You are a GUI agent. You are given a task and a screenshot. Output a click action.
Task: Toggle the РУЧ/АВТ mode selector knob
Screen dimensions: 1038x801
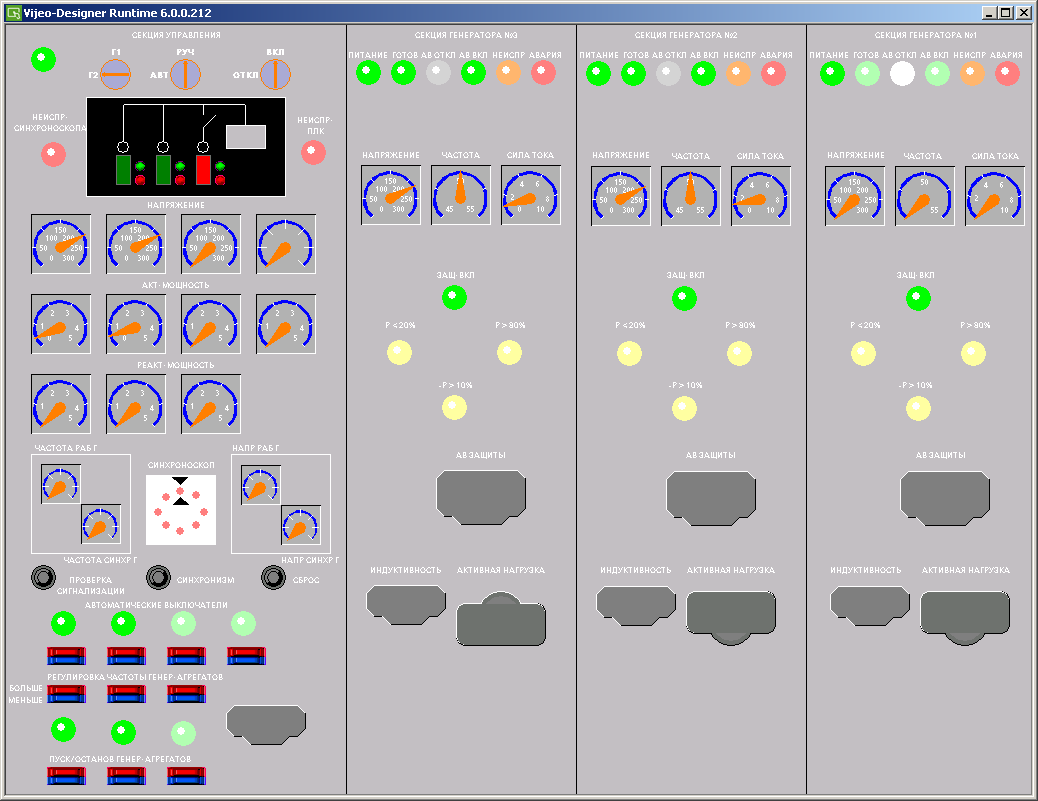point(185,74)
